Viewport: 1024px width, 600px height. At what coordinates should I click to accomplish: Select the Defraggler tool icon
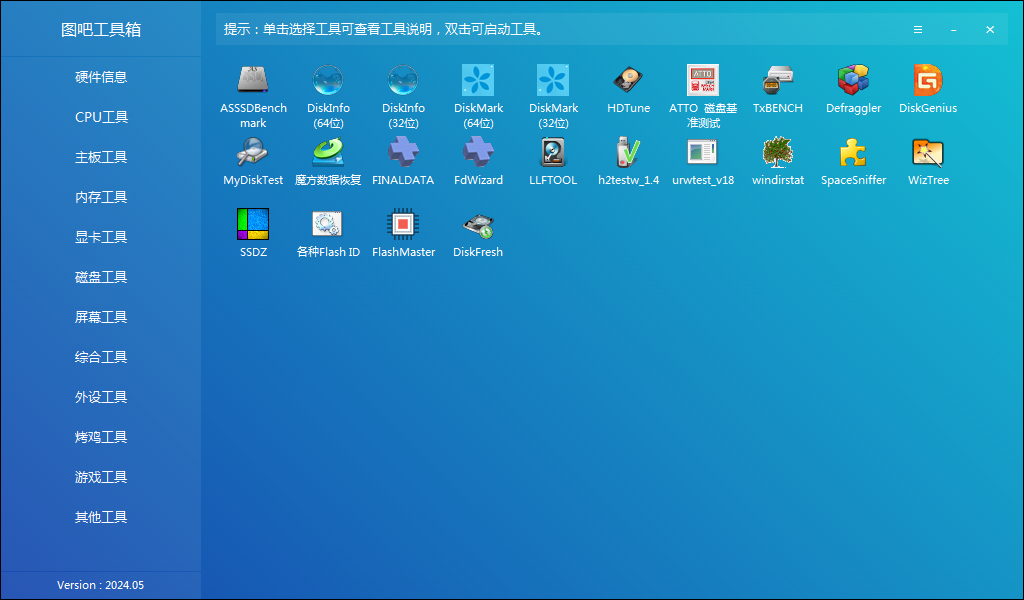tap(854, 80)
